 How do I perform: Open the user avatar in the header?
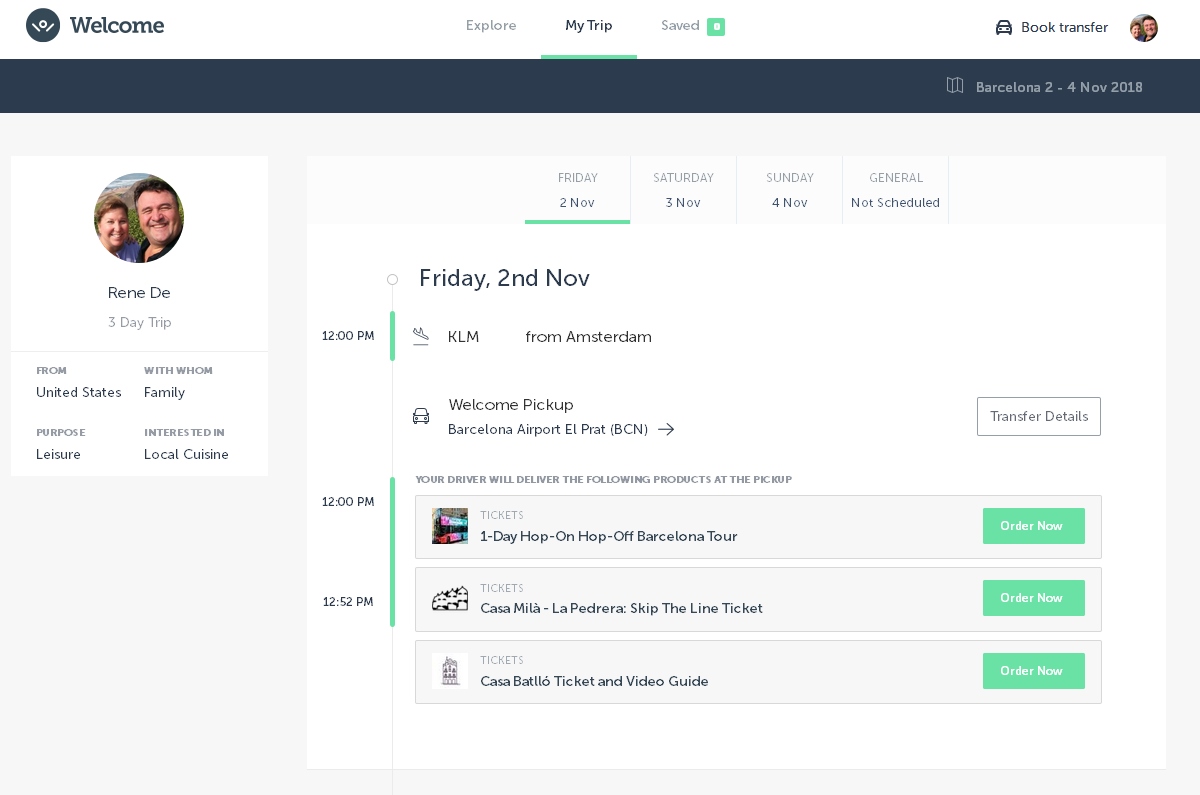tap(1143, 28)
